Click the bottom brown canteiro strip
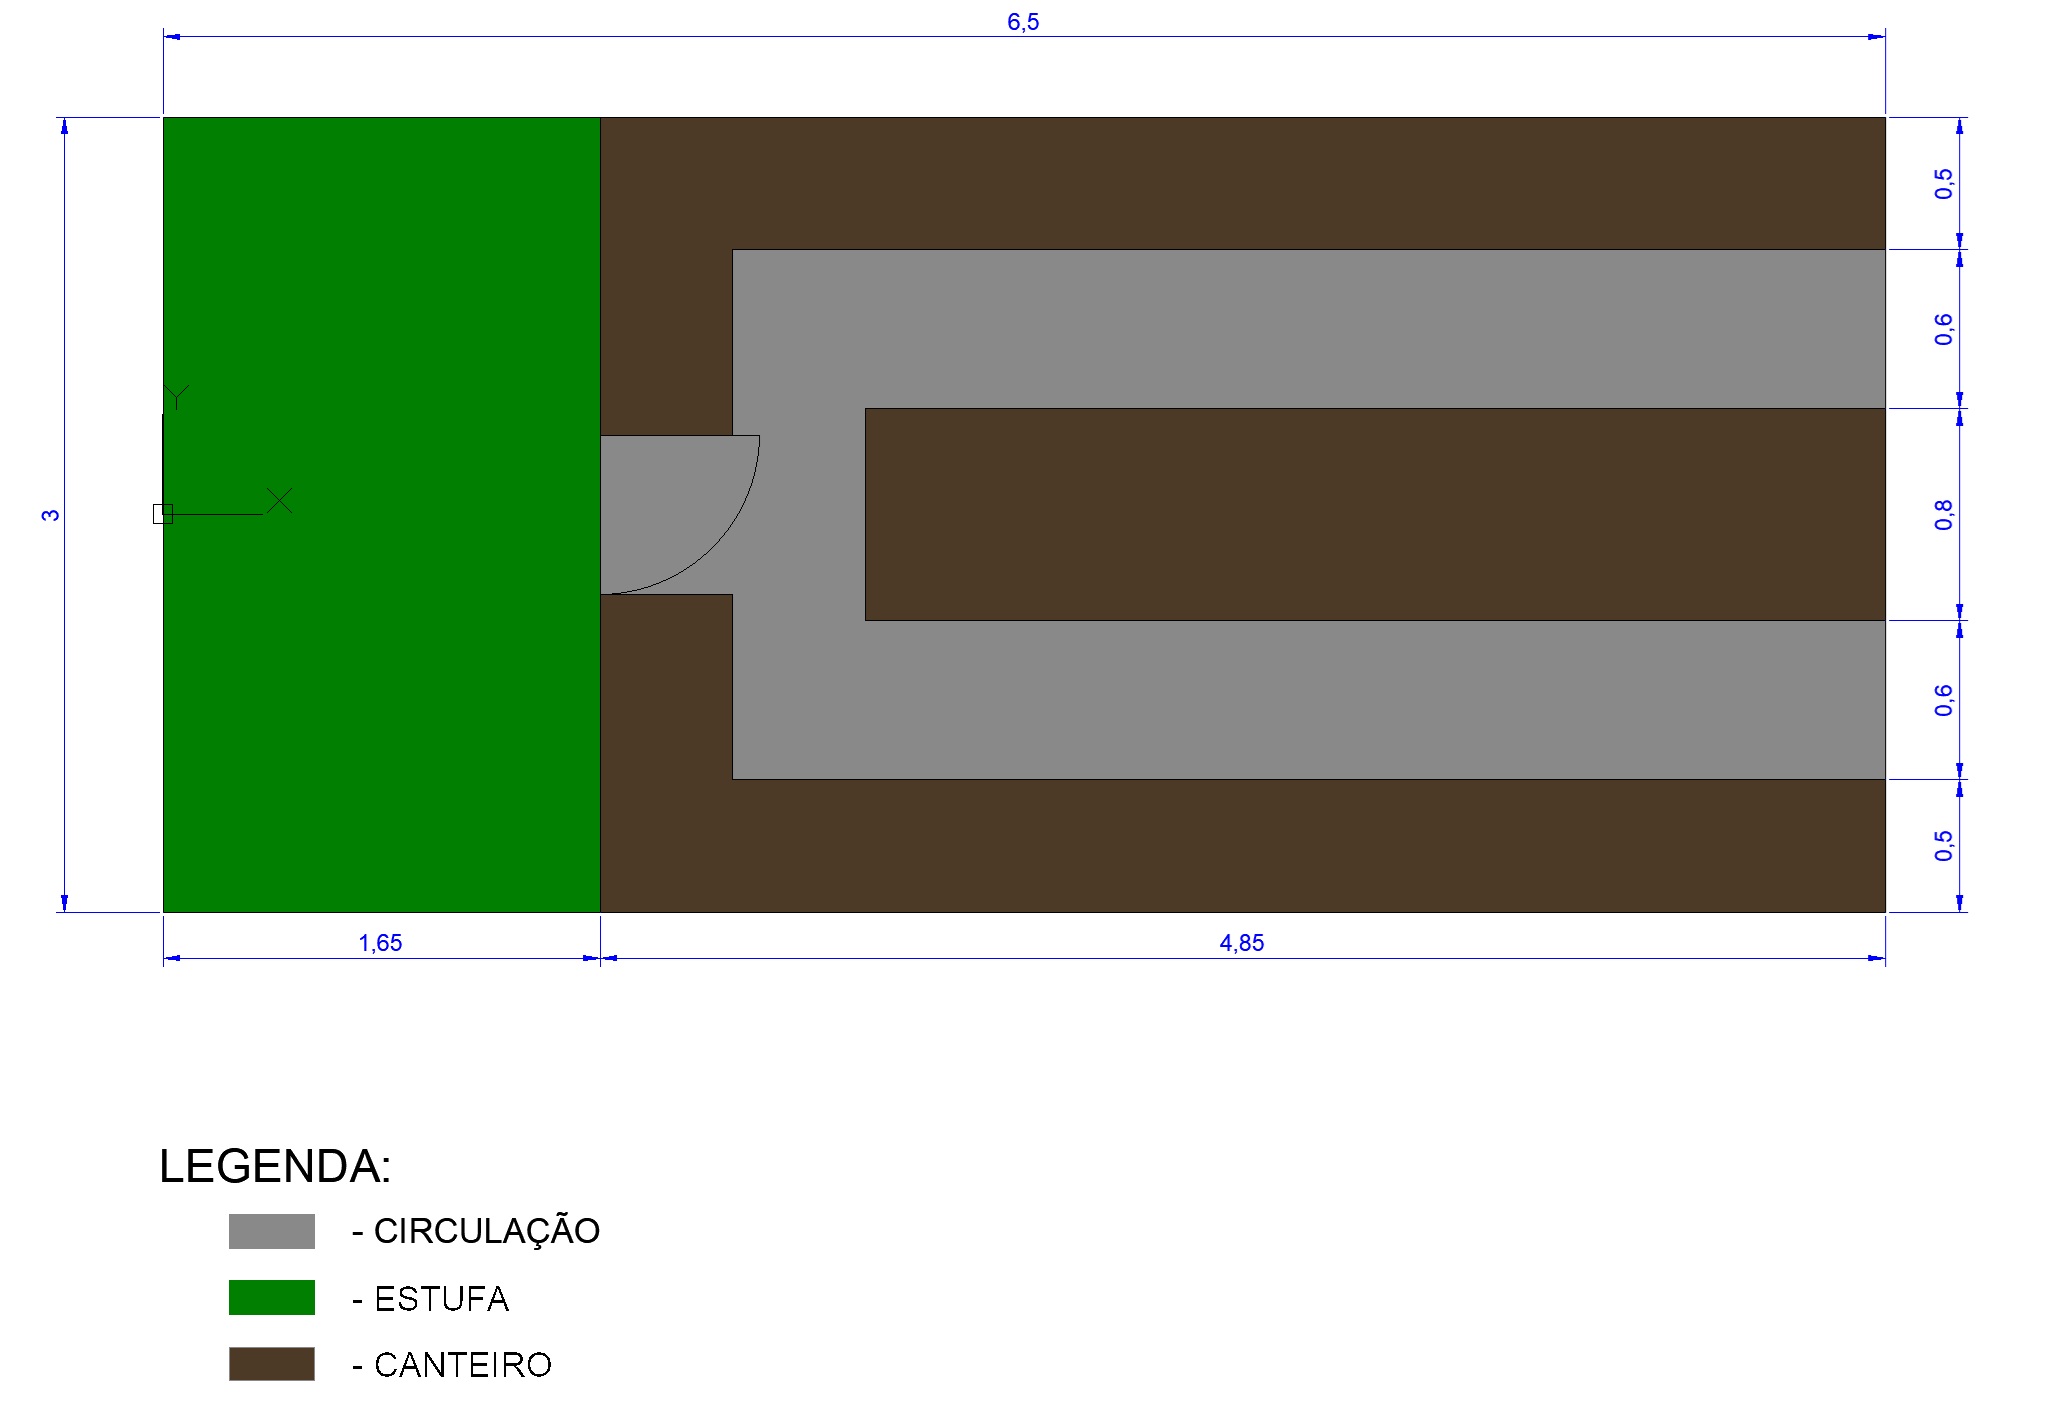This screenshot has height=1421, width=2046. pyautogui.click(x=1240, y=846)
